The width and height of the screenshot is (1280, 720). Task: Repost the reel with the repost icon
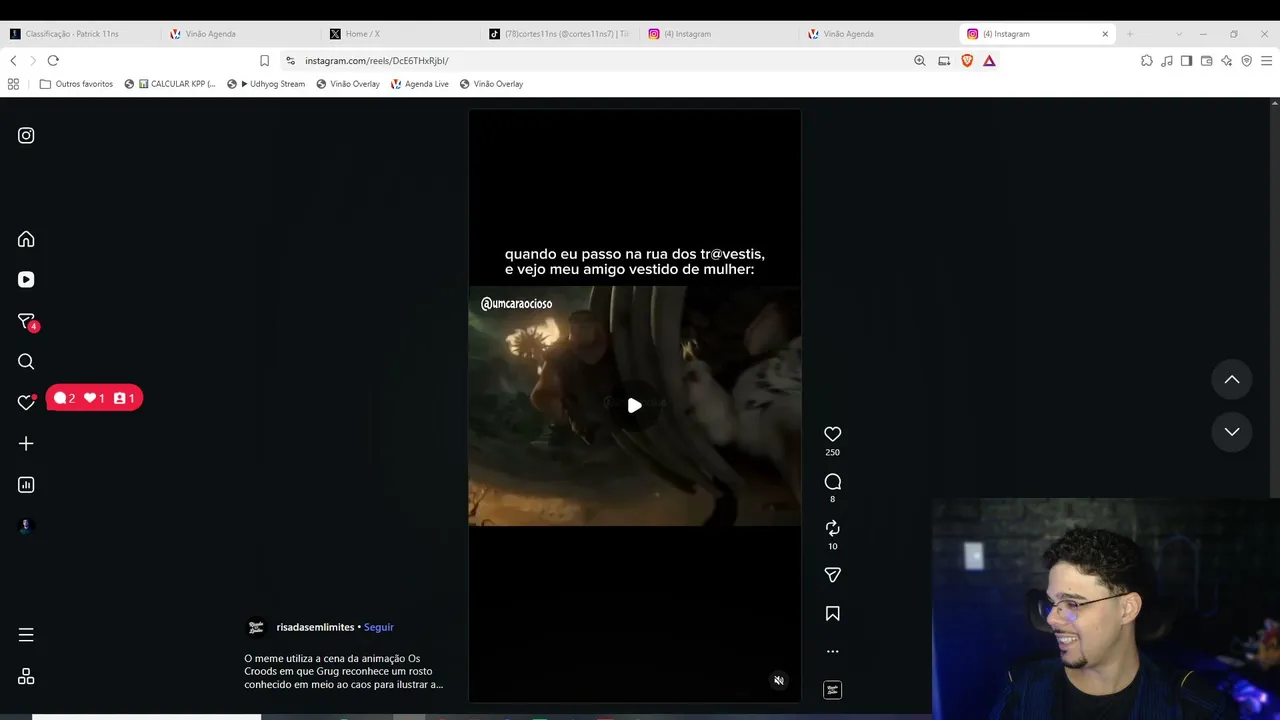832,528
